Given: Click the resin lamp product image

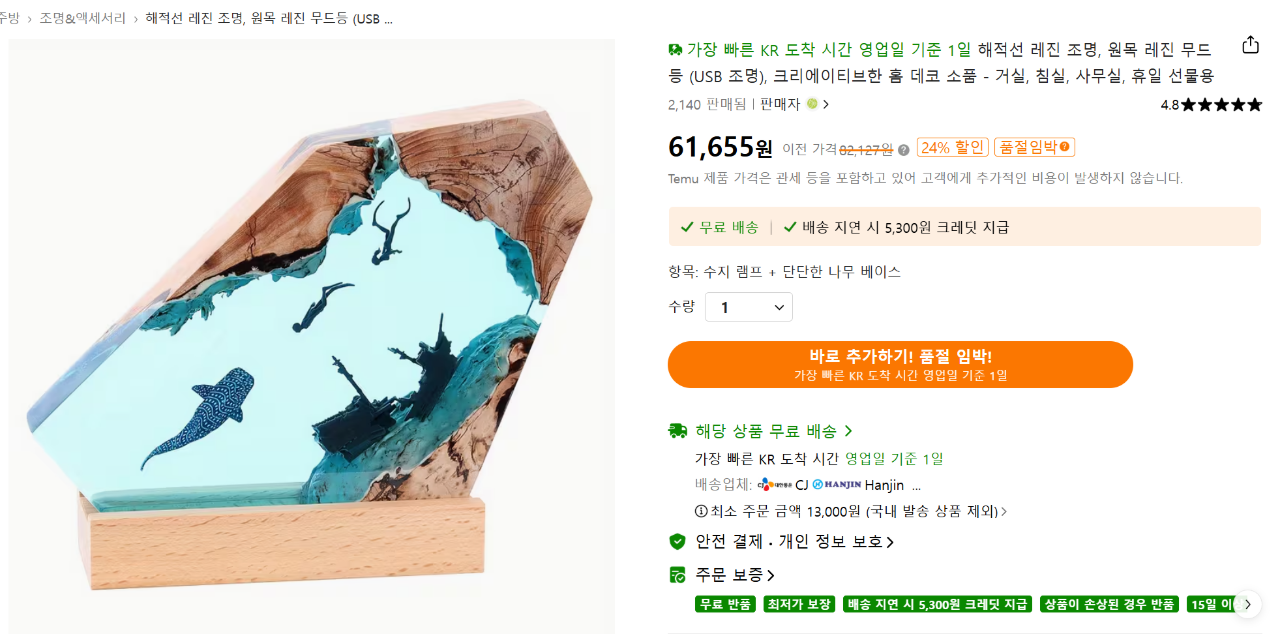Looking at the screenshot, I should click(x=312, y=335).
